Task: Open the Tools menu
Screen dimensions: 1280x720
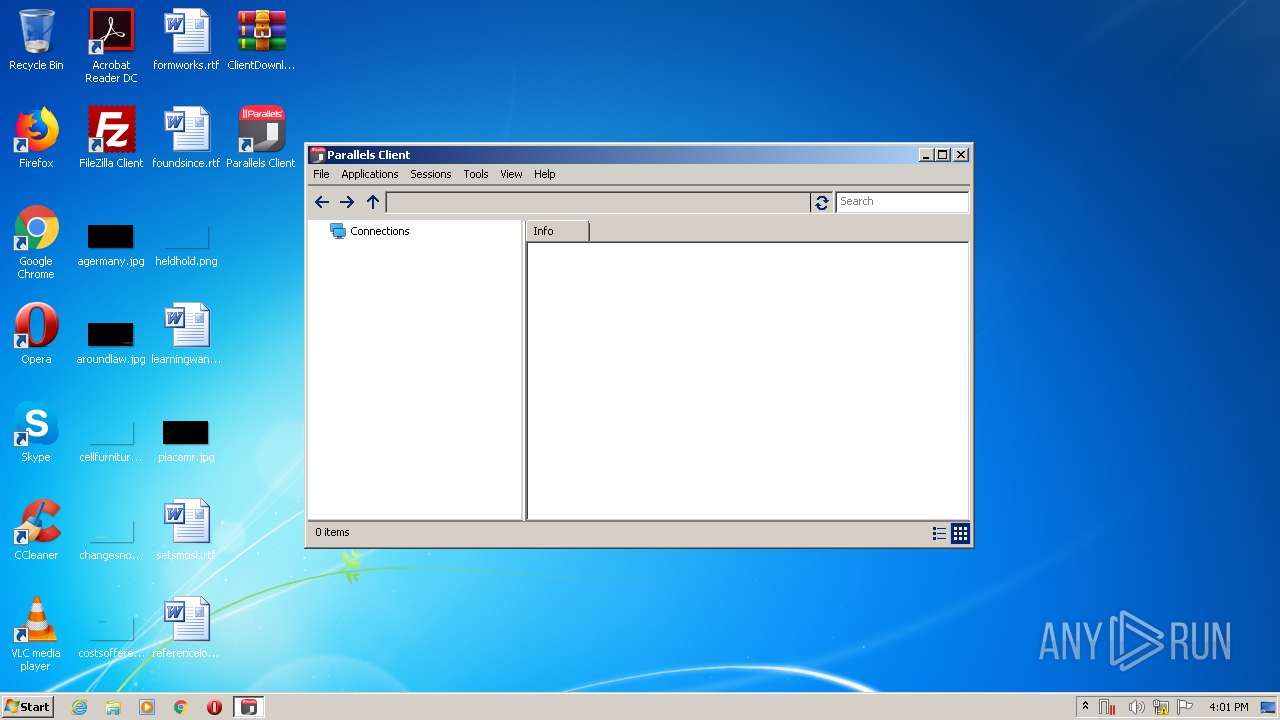Action: [476, 174]
